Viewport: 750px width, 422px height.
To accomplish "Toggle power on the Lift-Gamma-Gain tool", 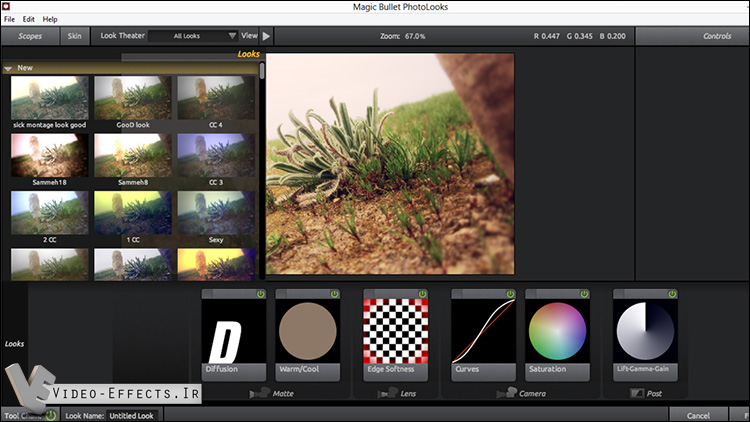I will point(672,294).
